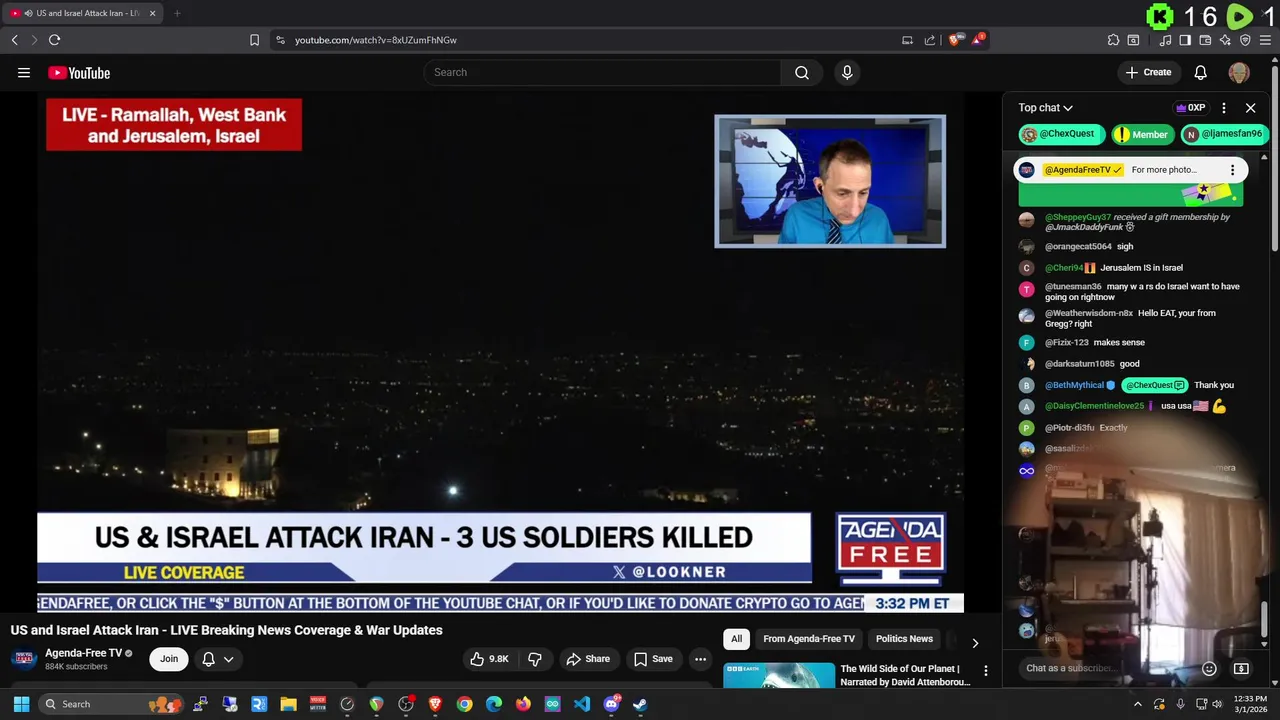This screenshot has height=720, width=1280.
Task: Close the live chat panel
Action: [1250, 108]
